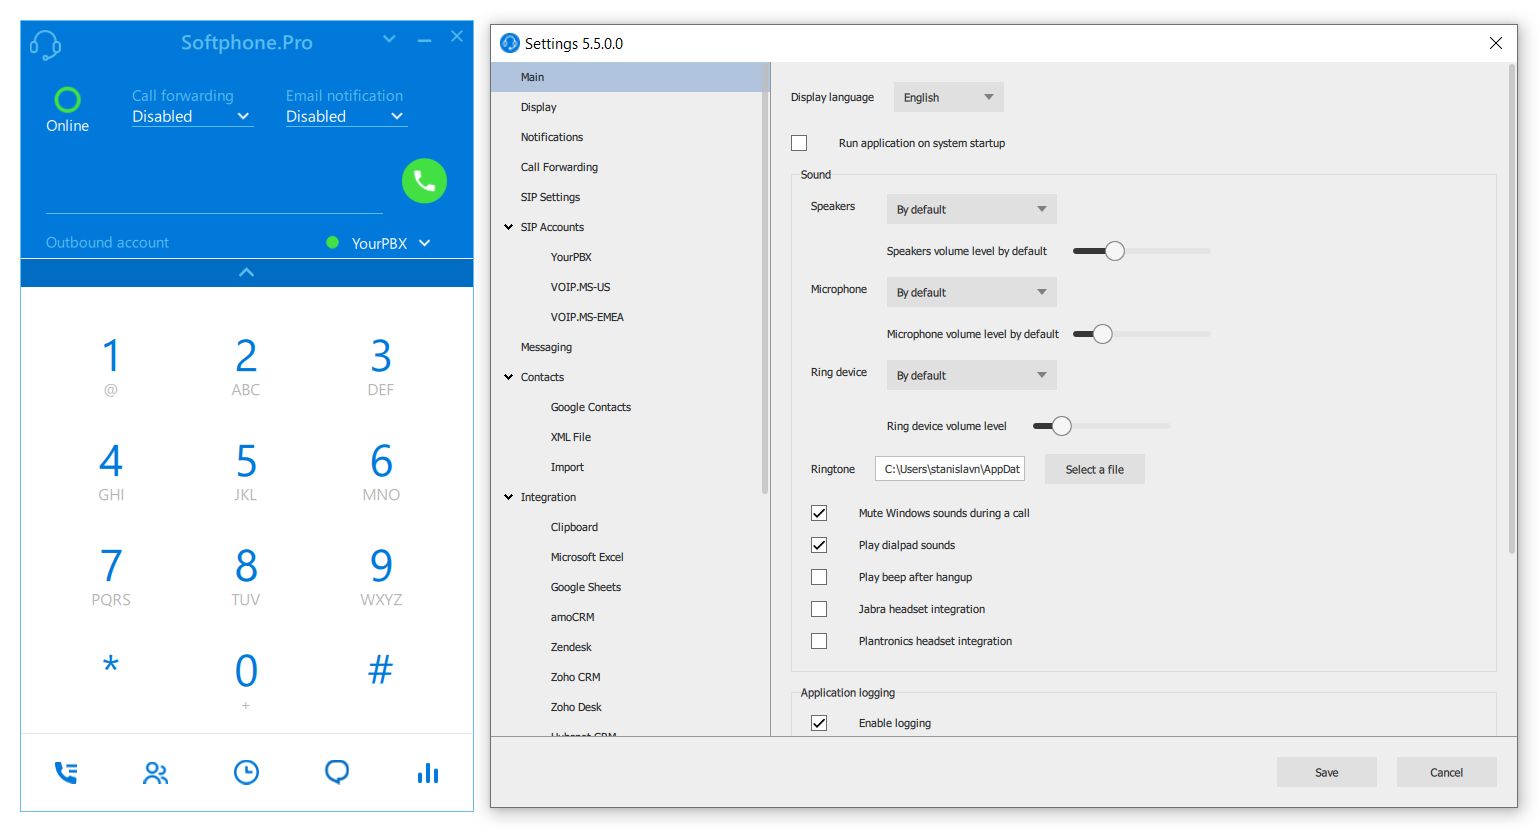
Task: Save the settings changes
Action: point(1326,771)
